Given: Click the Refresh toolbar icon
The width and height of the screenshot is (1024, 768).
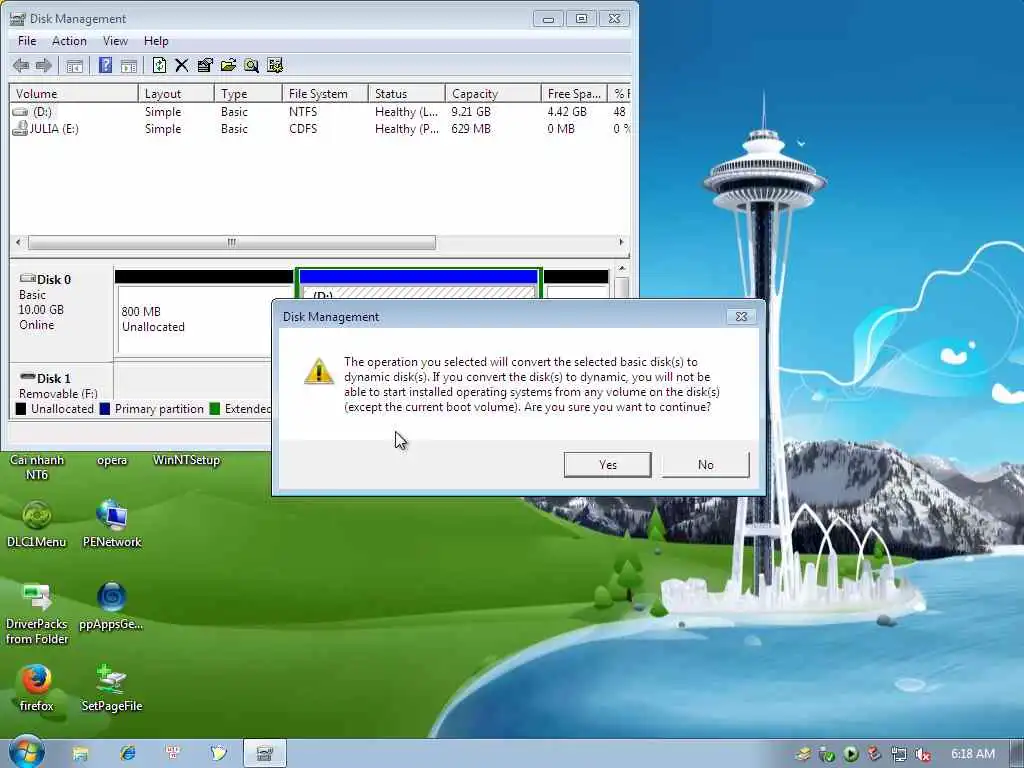Looking at the screenshot, I should [159, 65].
